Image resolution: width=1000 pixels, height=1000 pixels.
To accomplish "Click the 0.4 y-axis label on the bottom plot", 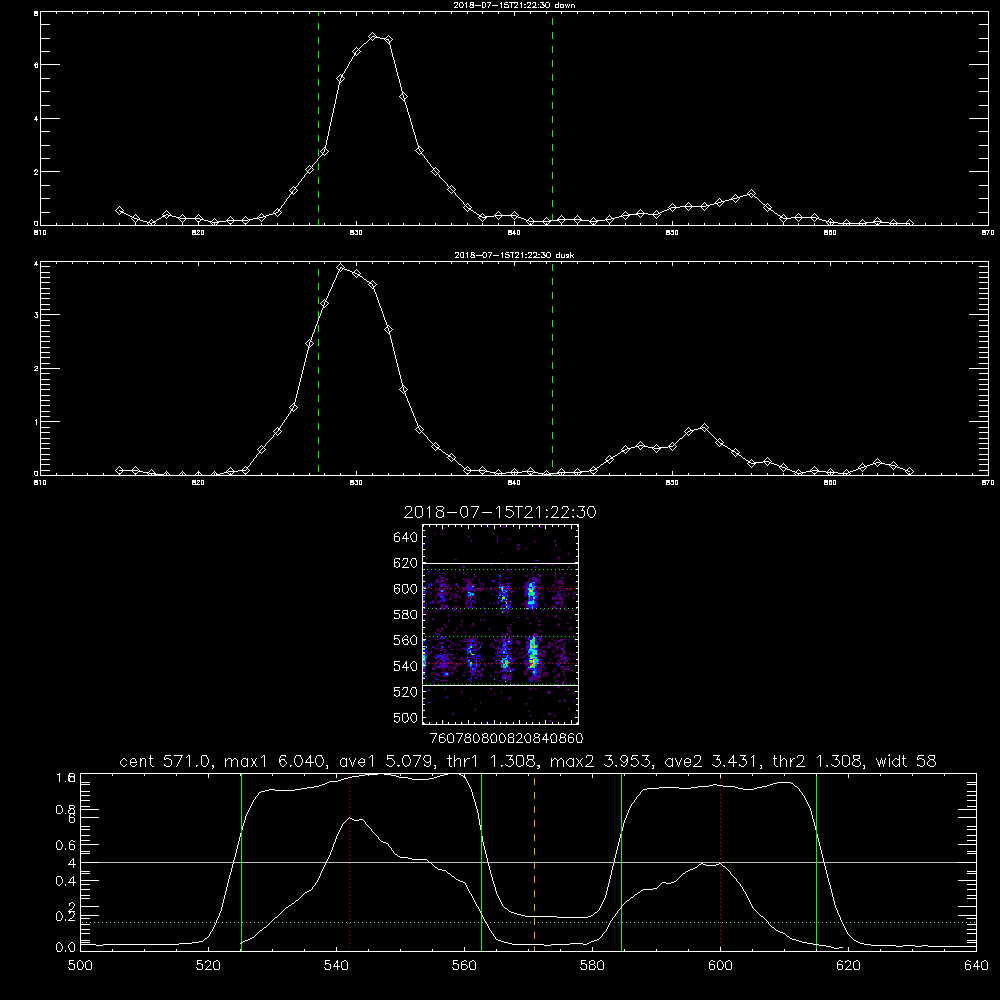I will [x=66, y=881].
